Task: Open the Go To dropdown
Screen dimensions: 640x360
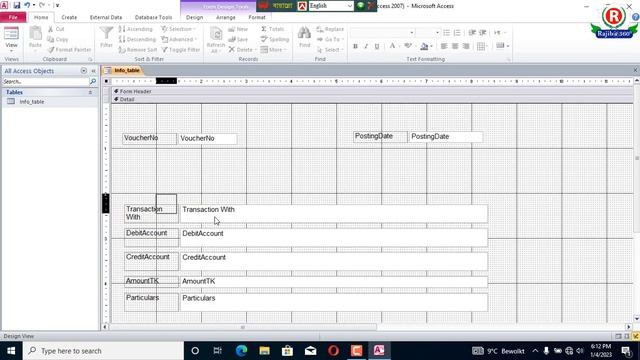Action: point(330,39)
